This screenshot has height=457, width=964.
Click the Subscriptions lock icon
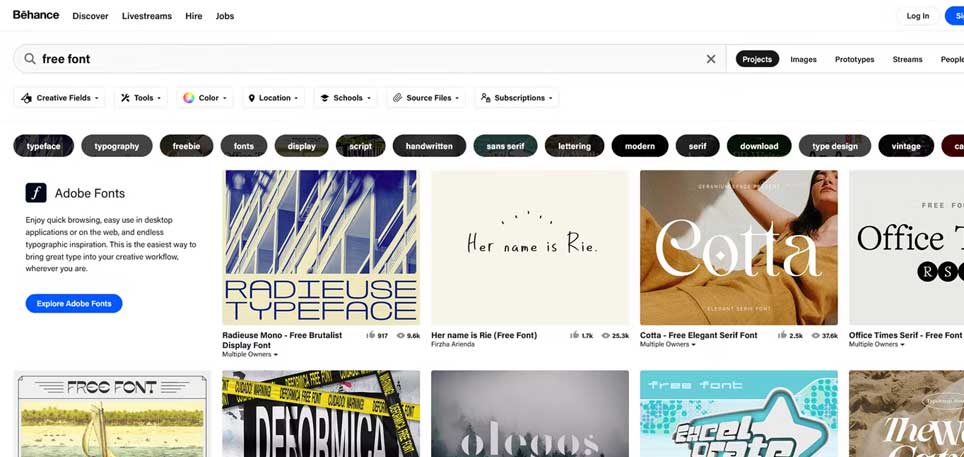(x=486, y=98)
